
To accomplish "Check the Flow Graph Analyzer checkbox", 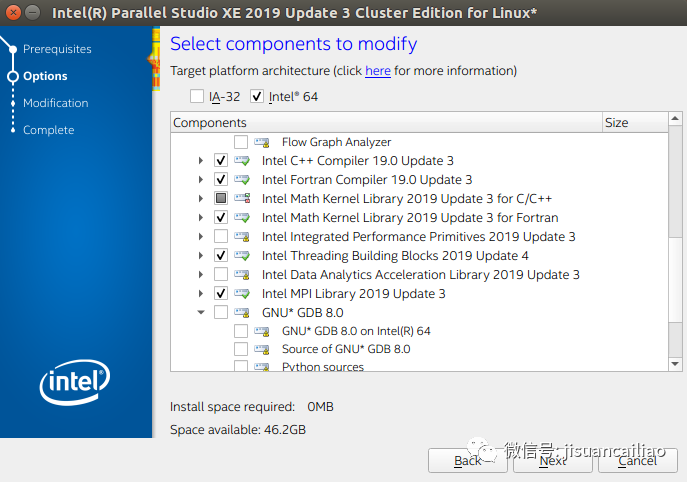I will pos(241,142).
